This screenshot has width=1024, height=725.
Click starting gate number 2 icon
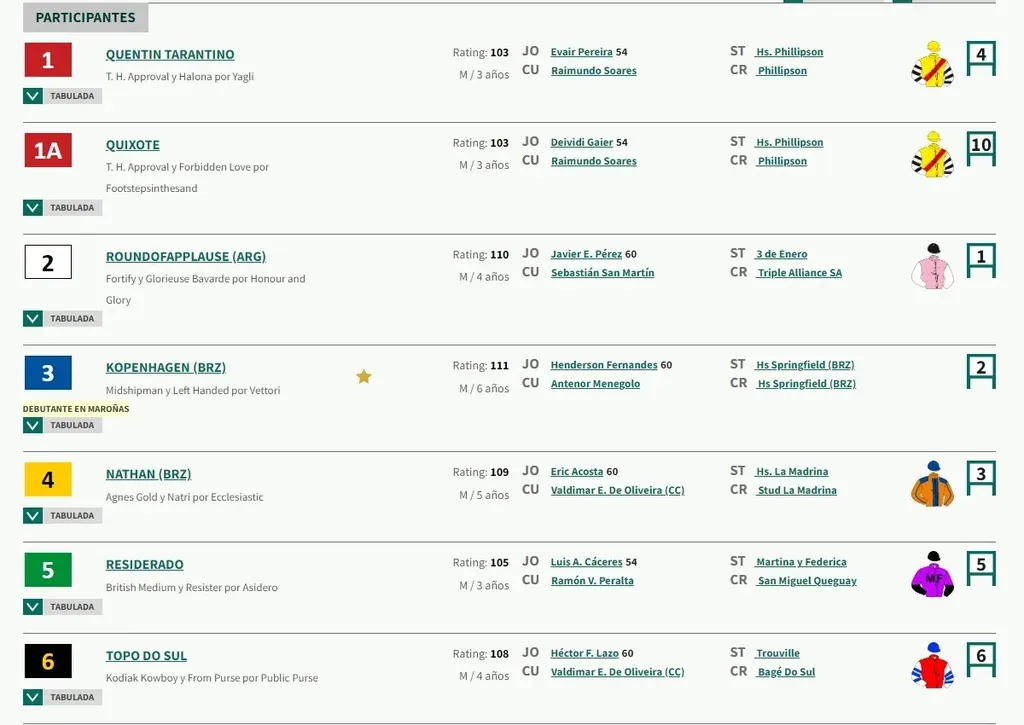(981, 370)
